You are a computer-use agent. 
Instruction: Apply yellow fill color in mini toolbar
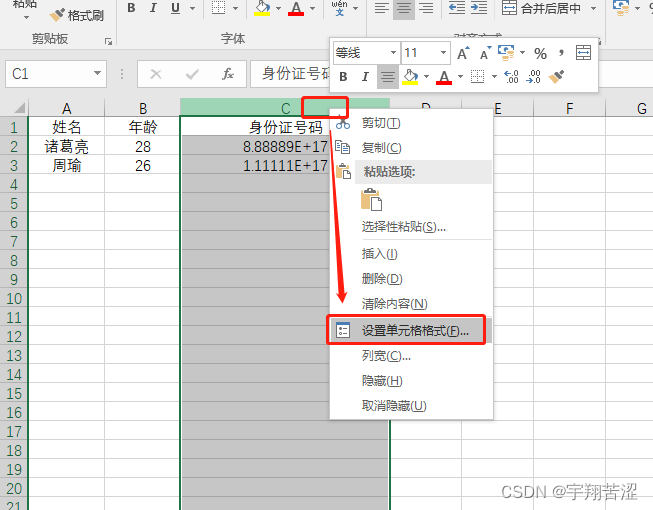(410, 77)
